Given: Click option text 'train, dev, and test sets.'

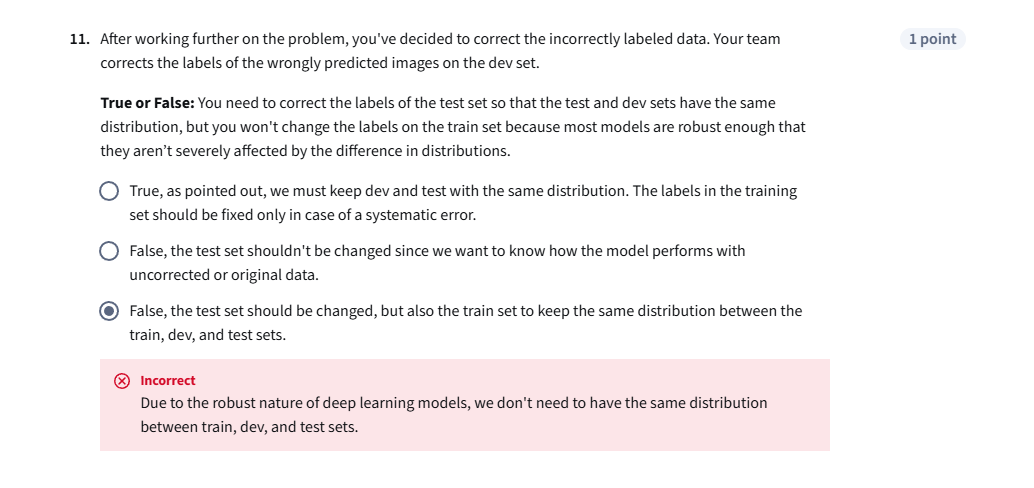Looking at the screenshot, I should click(x=207, y=335).
